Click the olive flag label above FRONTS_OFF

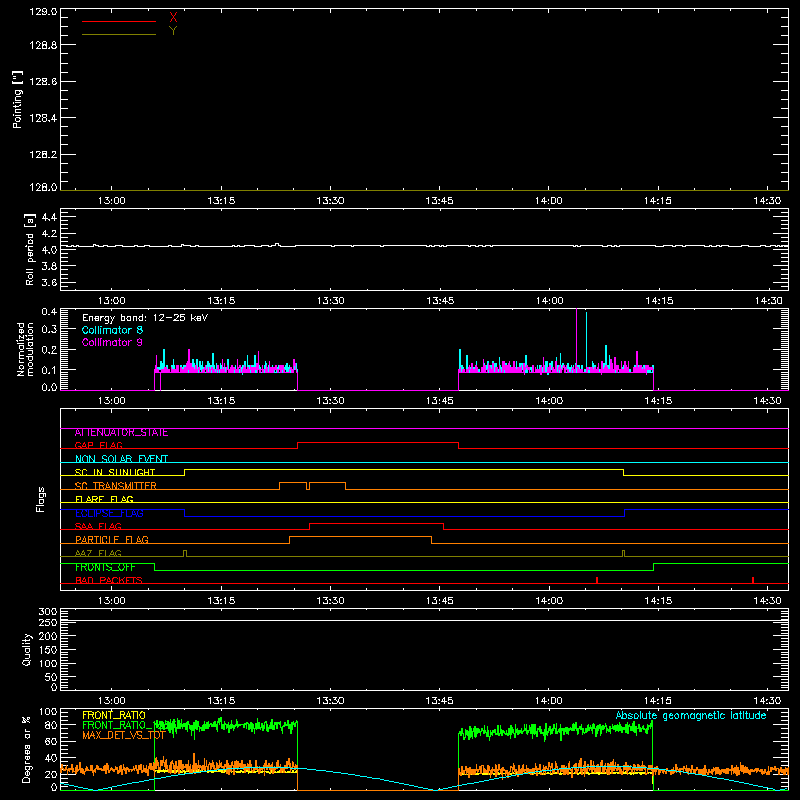[98, 553]
